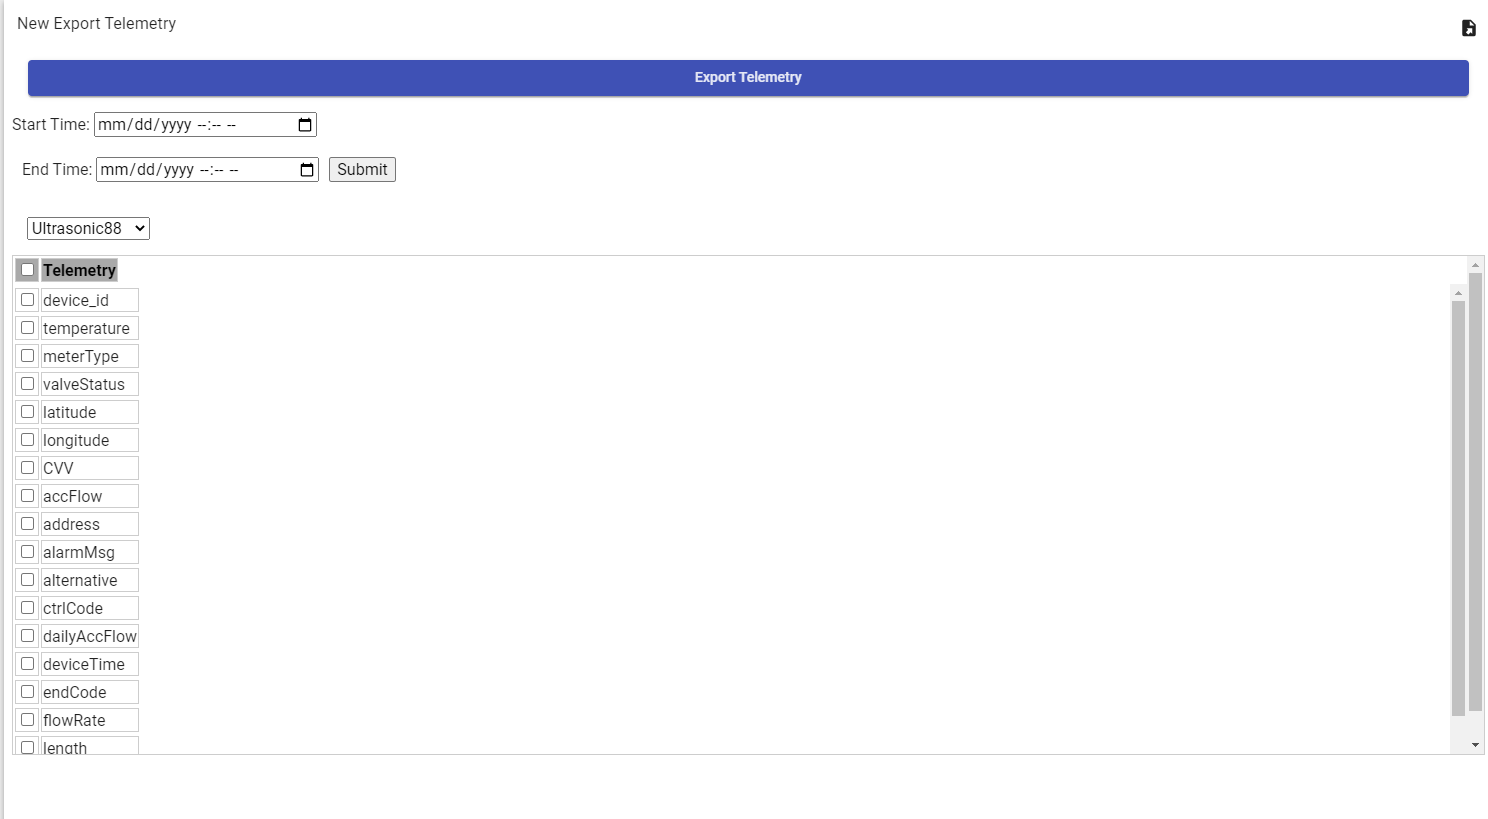Select all via the Telemetry header checkbox
1488x819 pixels.
click(27, 269)
